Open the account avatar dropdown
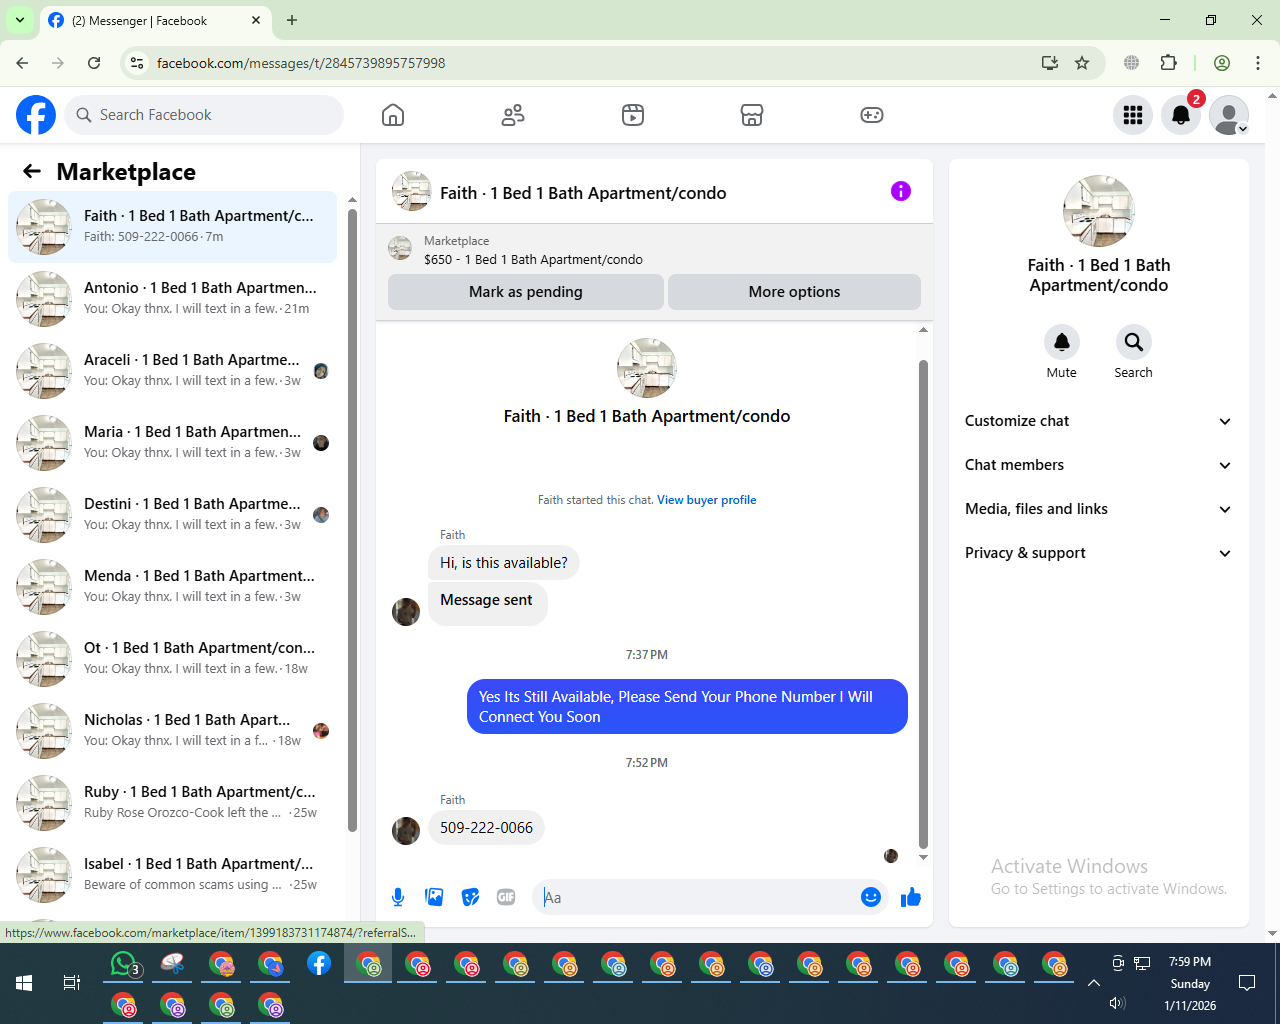1280x1024 pixels. coord(1229,115)
